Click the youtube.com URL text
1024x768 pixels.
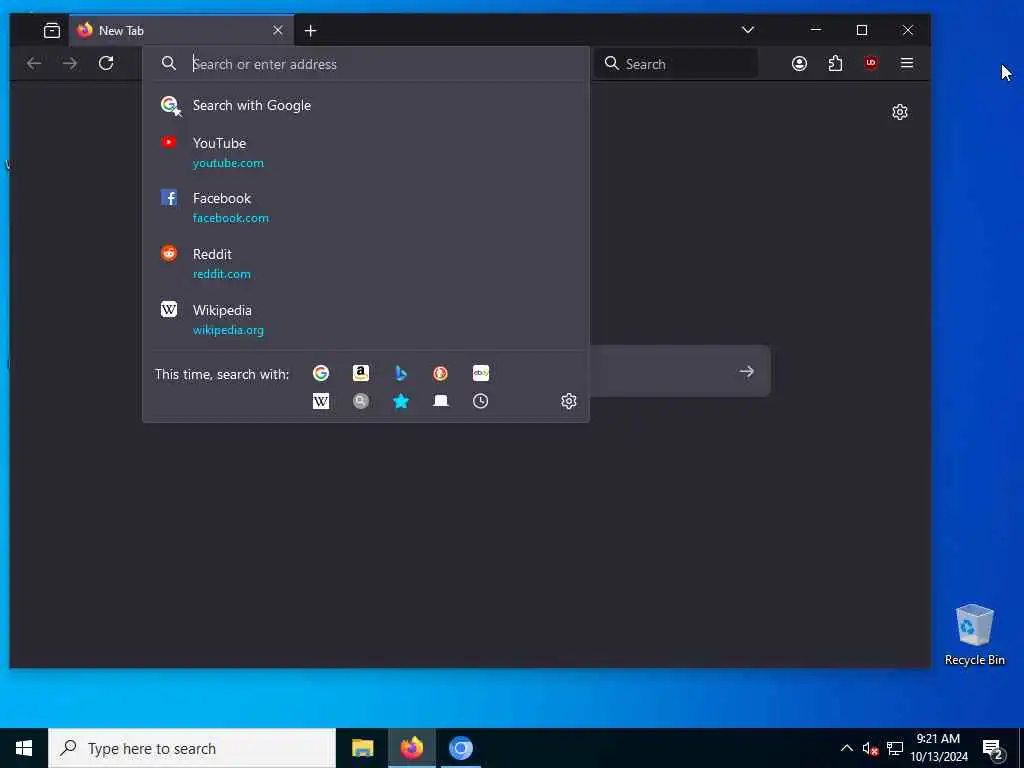(x=228, y=163)
